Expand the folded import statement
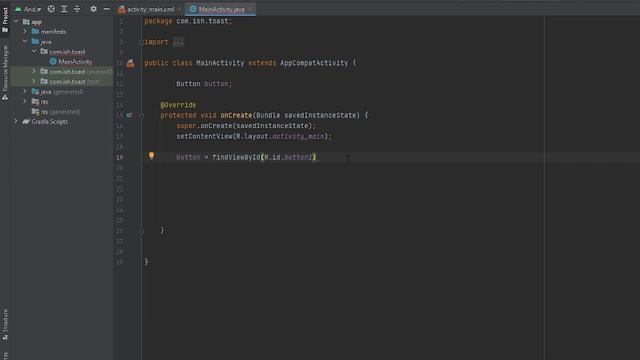640x360 pixels. (141, 42)
